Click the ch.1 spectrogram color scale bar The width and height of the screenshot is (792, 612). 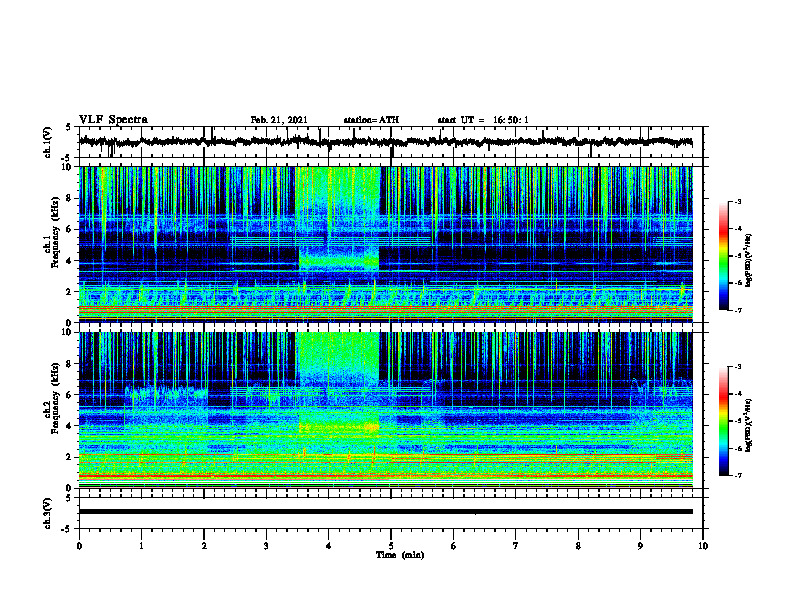click(x=723, y=256)
